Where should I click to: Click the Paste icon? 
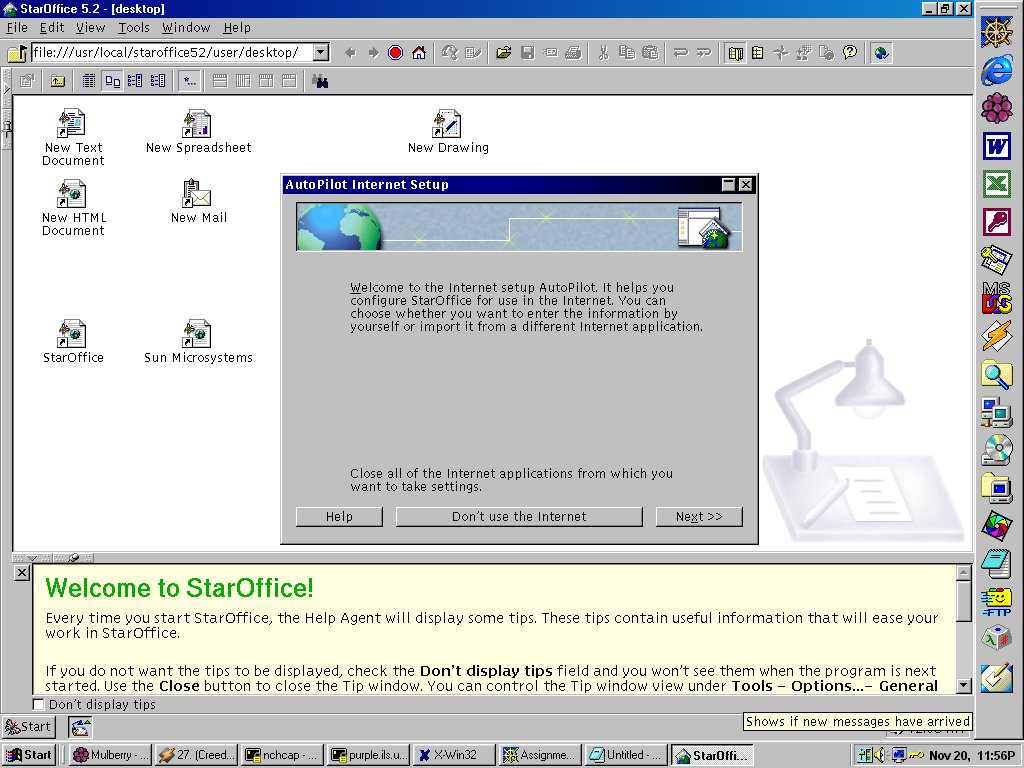pos(650,53)
